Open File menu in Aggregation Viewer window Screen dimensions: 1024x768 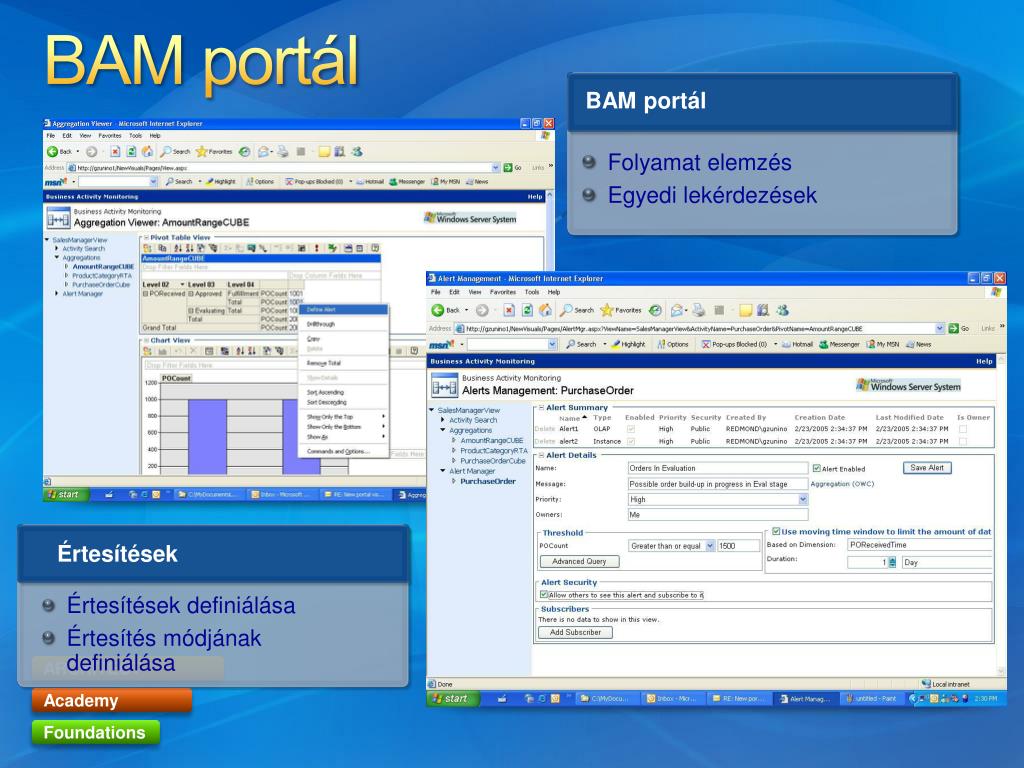50,136
